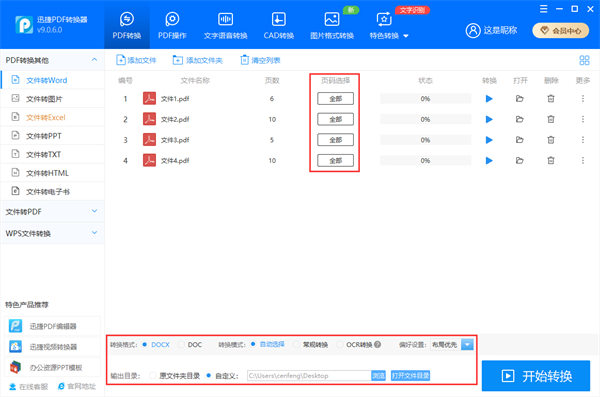Start converting 文件2.pdf with play icon
This screenshot has width=600, height=397.
pos(489,119)
